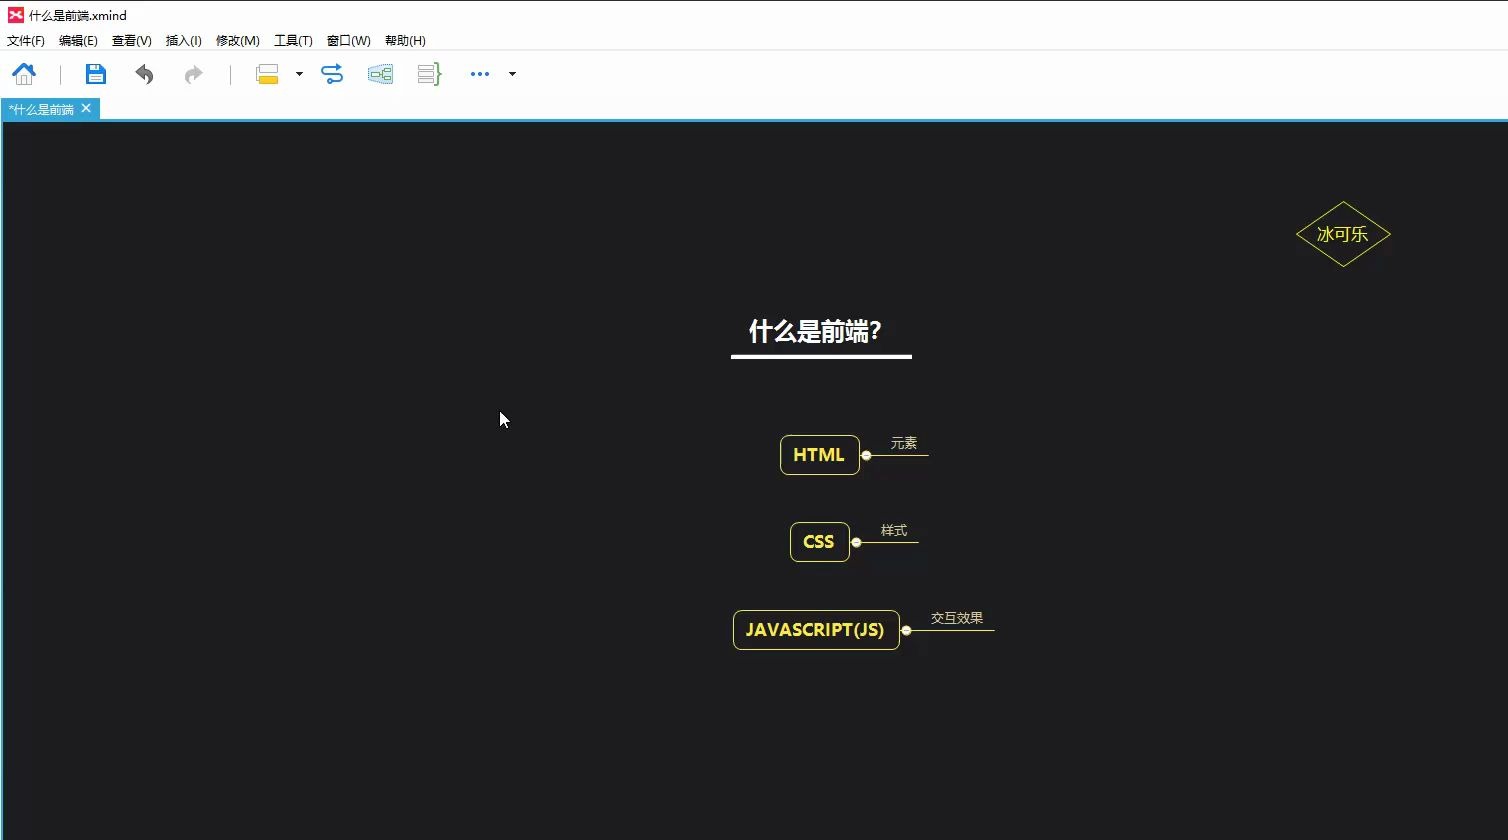Click the XMind app icon in title bar
1508x840 pixels.
[15, 15]
